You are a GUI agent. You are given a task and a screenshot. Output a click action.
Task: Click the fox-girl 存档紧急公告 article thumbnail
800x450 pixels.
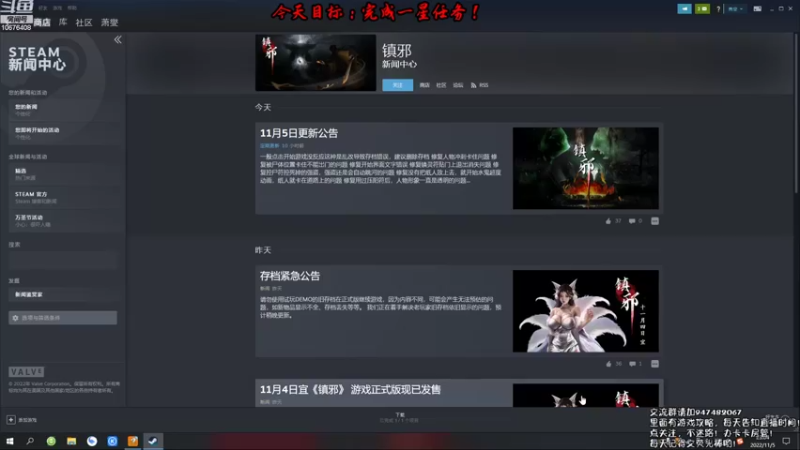[585, 311]
